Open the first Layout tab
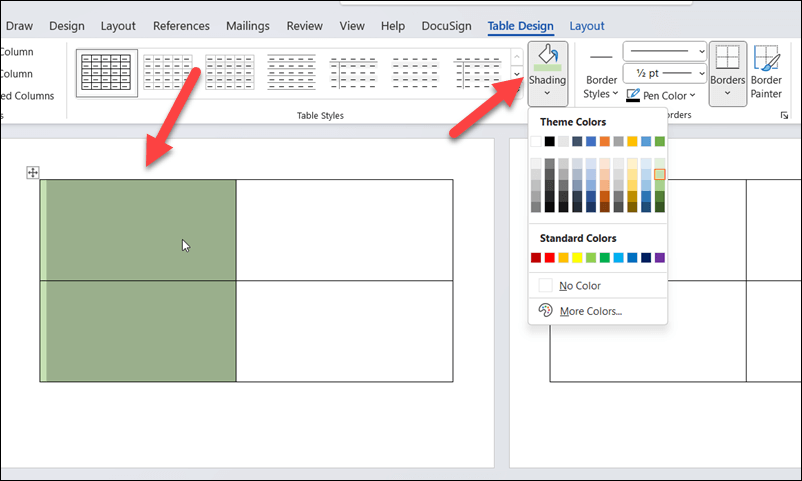This screenshot has width=802, height=481. (118, 26)
